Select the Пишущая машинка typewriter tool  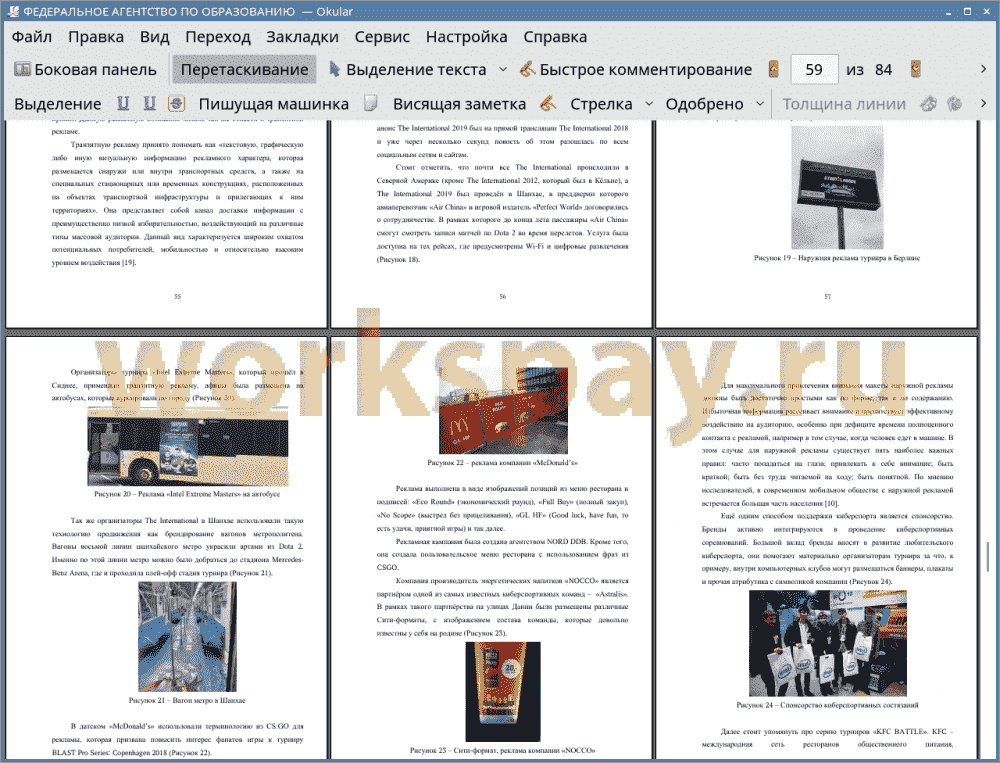[274, 104]
